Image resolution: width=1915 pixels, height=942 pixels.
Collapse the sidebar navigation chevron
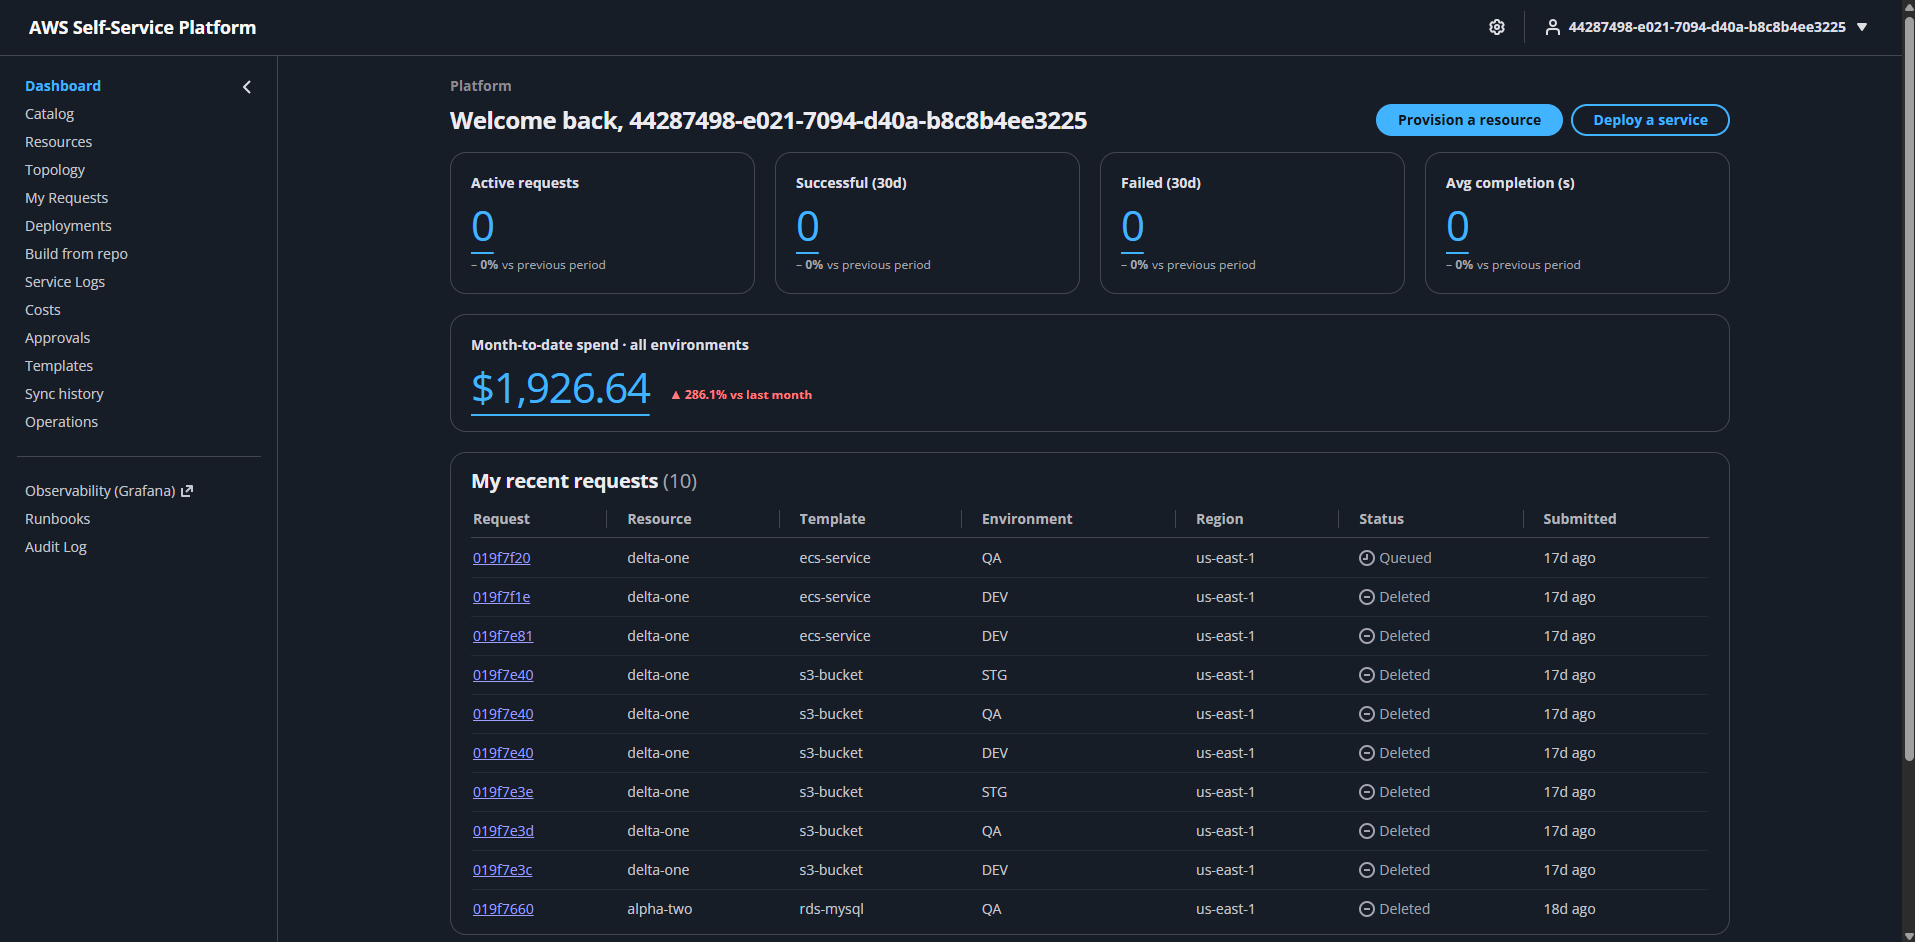(x=247, y=87)
